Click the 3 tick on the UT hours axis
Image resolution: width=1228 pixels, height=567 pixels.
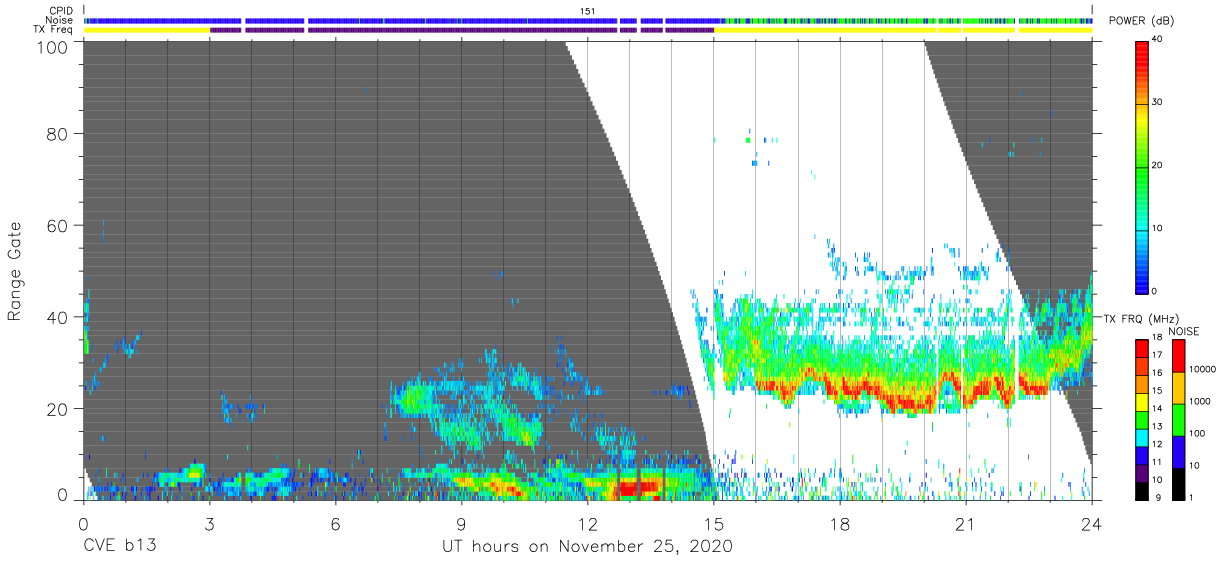pos(209,523)
